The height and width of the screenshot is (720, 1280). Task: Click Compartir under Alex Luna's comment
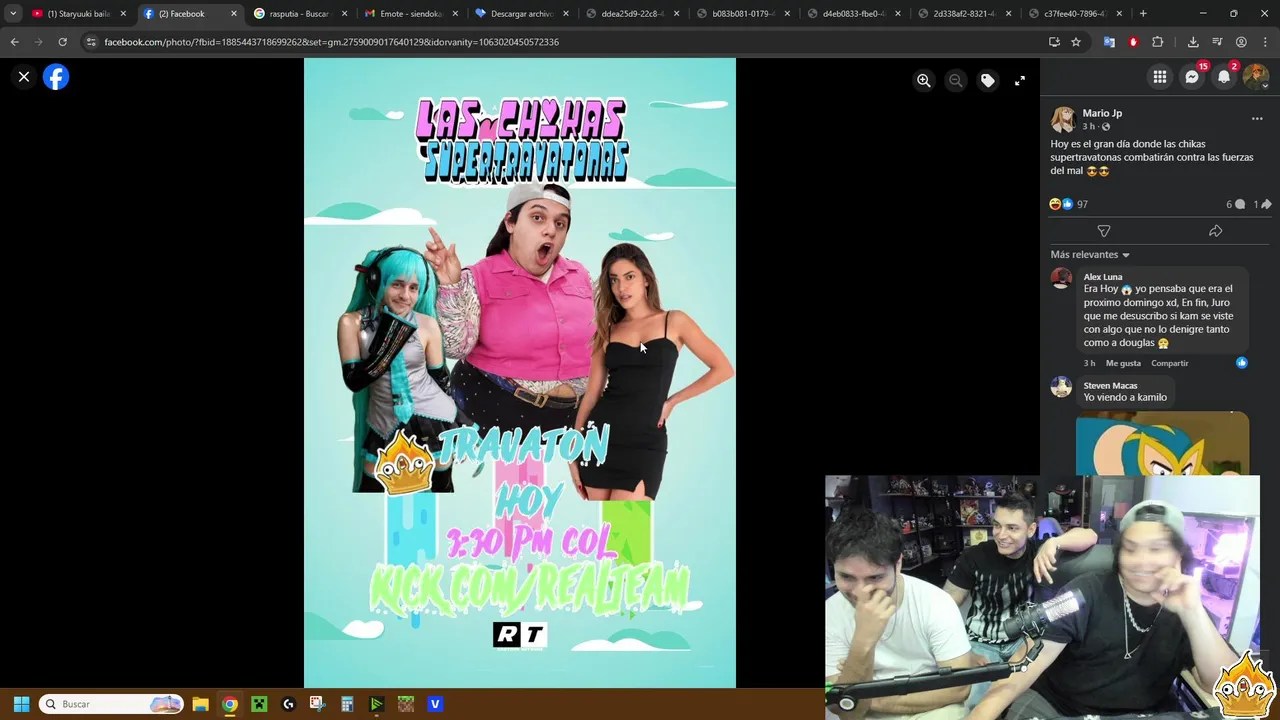[1170, 363]
